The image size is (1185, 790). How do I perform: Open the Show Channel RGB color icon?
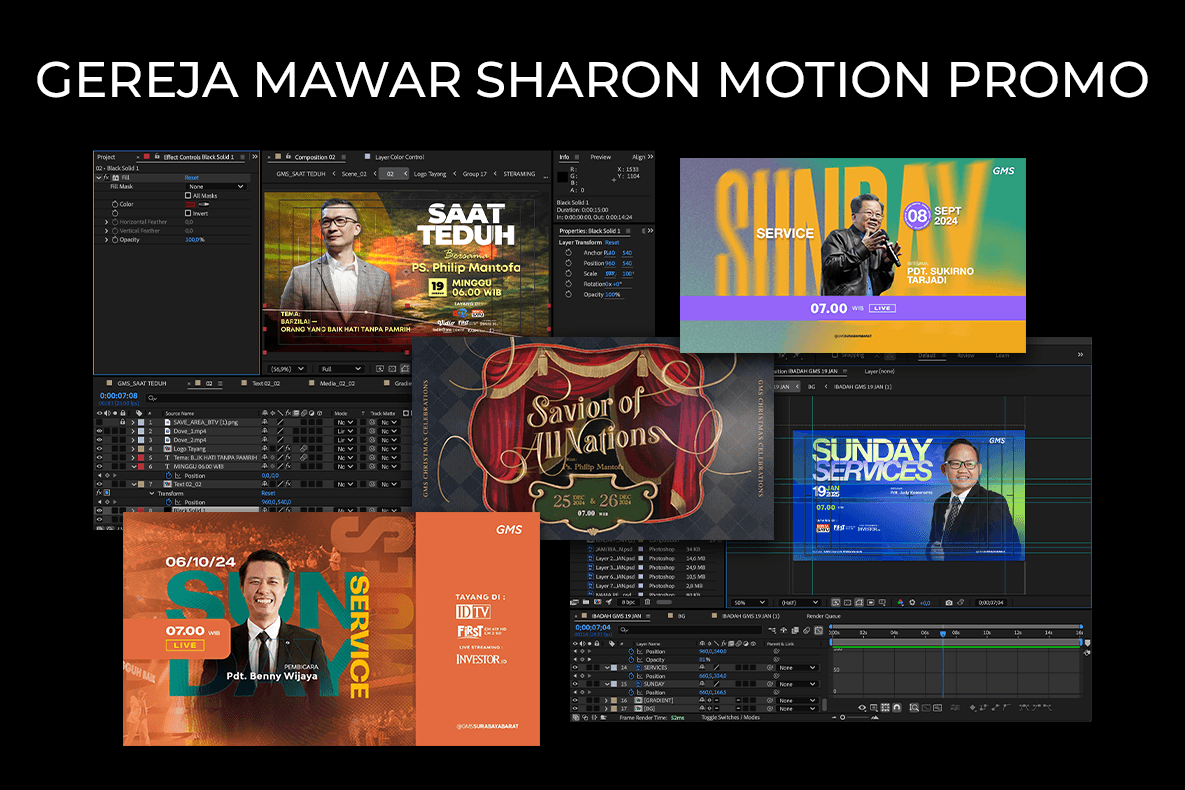point(900,603)
